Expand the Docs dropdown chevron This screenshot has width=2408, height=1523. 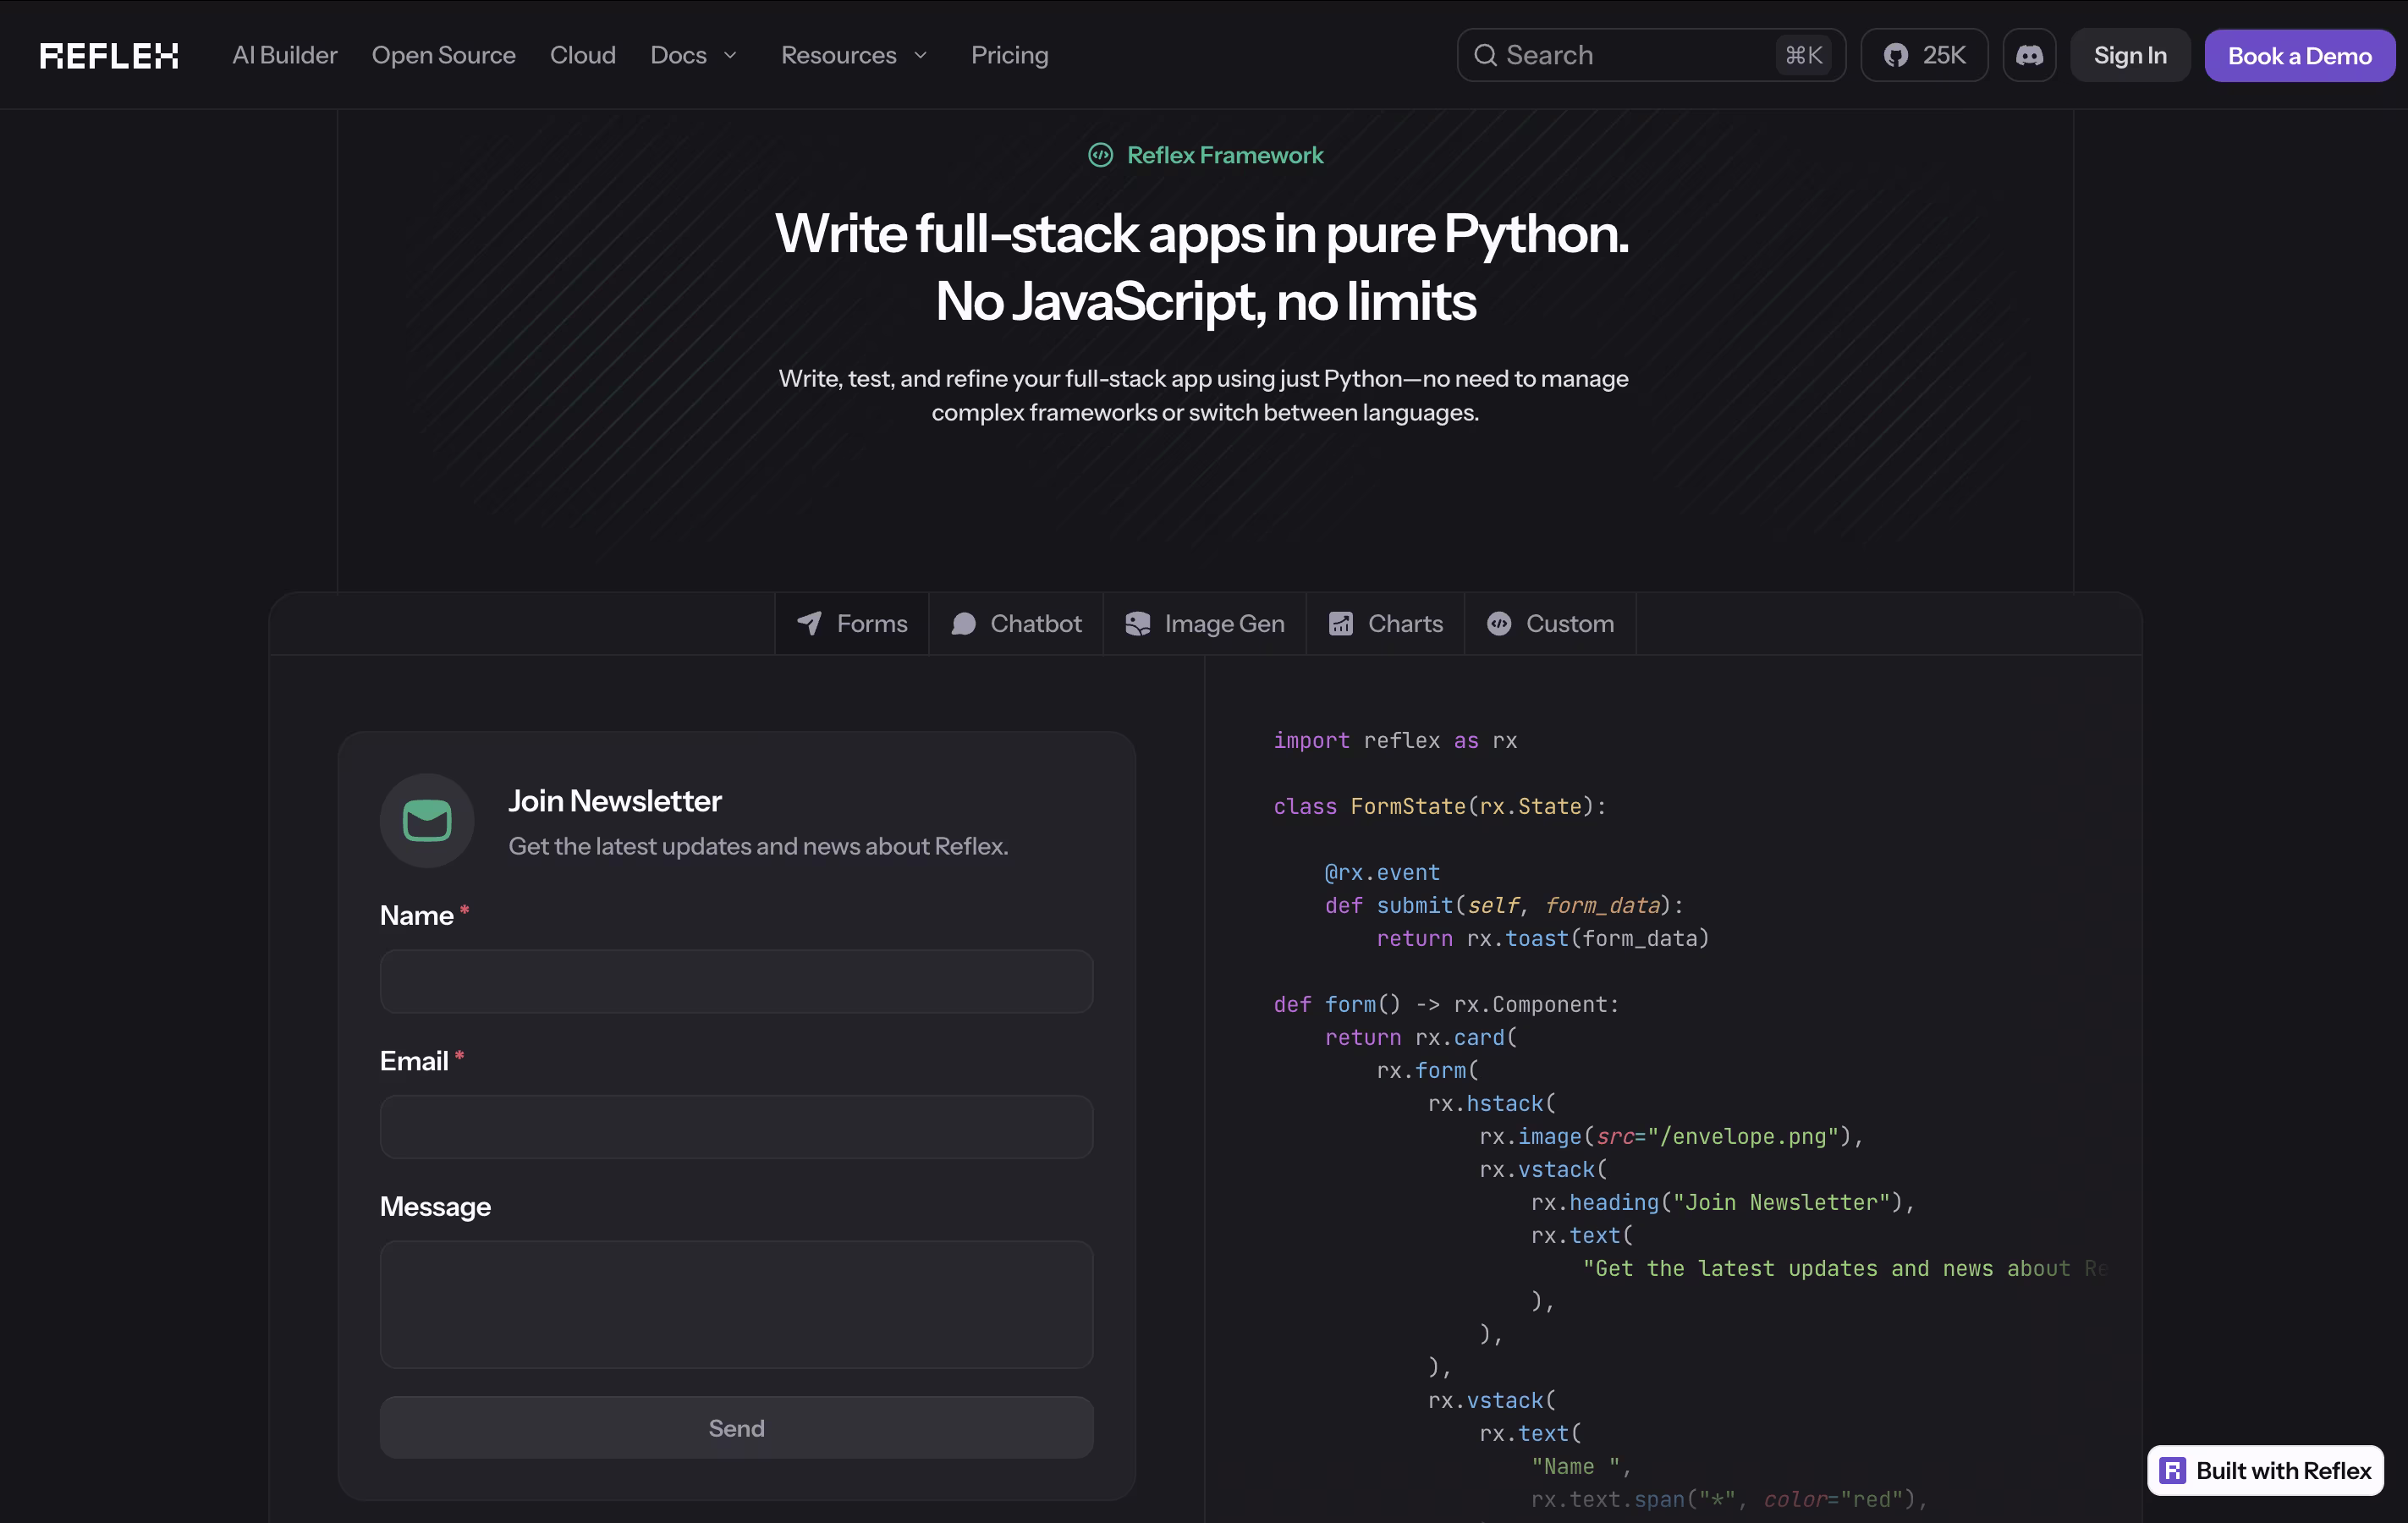click(730, 55)
